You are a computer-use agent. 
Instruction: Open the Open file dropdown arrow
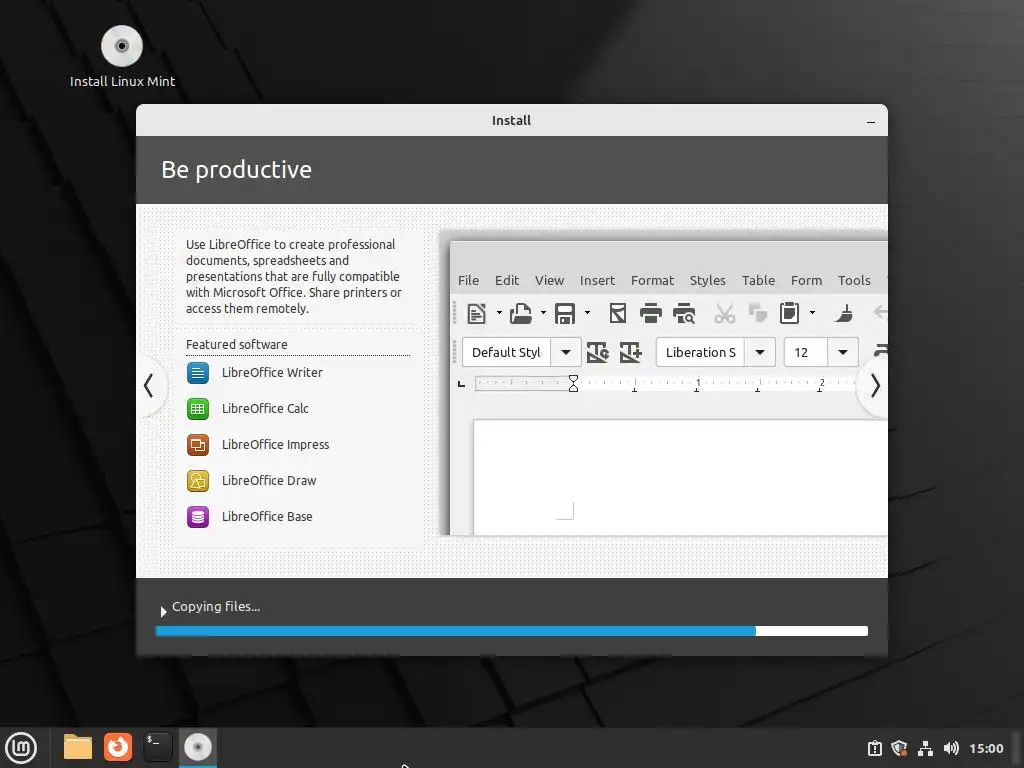(543, 313)
